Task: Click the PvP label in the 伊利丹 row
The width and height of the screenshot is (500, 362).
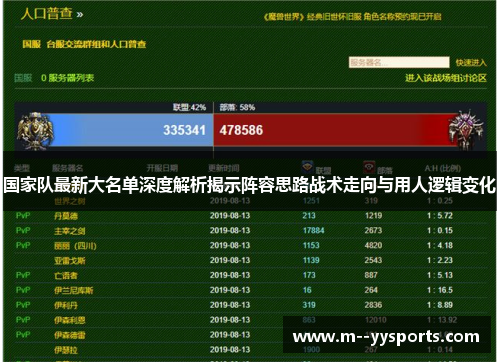Action: (23, 305)
